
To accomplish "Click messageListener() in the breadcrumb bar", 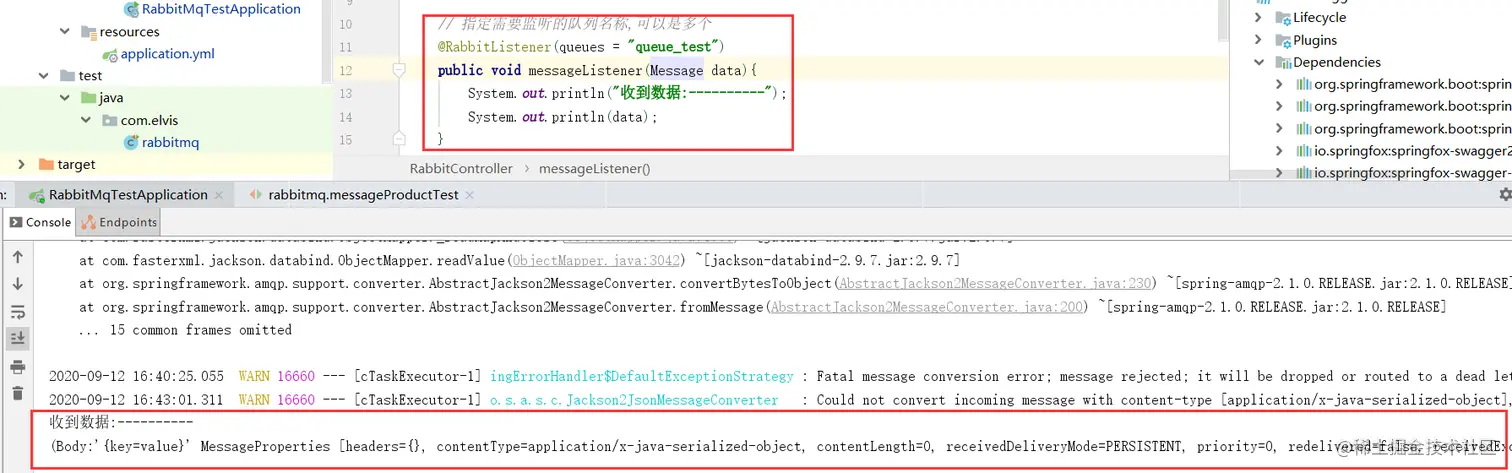I will [x=594, y=169].
